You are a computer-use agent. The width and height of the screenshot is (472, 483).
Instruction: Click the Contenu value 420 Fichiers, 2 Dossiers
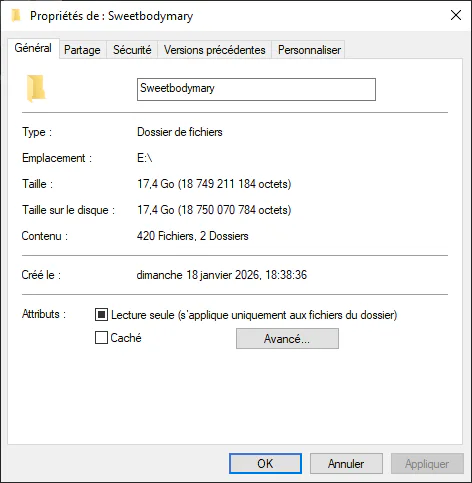(193, 236)
